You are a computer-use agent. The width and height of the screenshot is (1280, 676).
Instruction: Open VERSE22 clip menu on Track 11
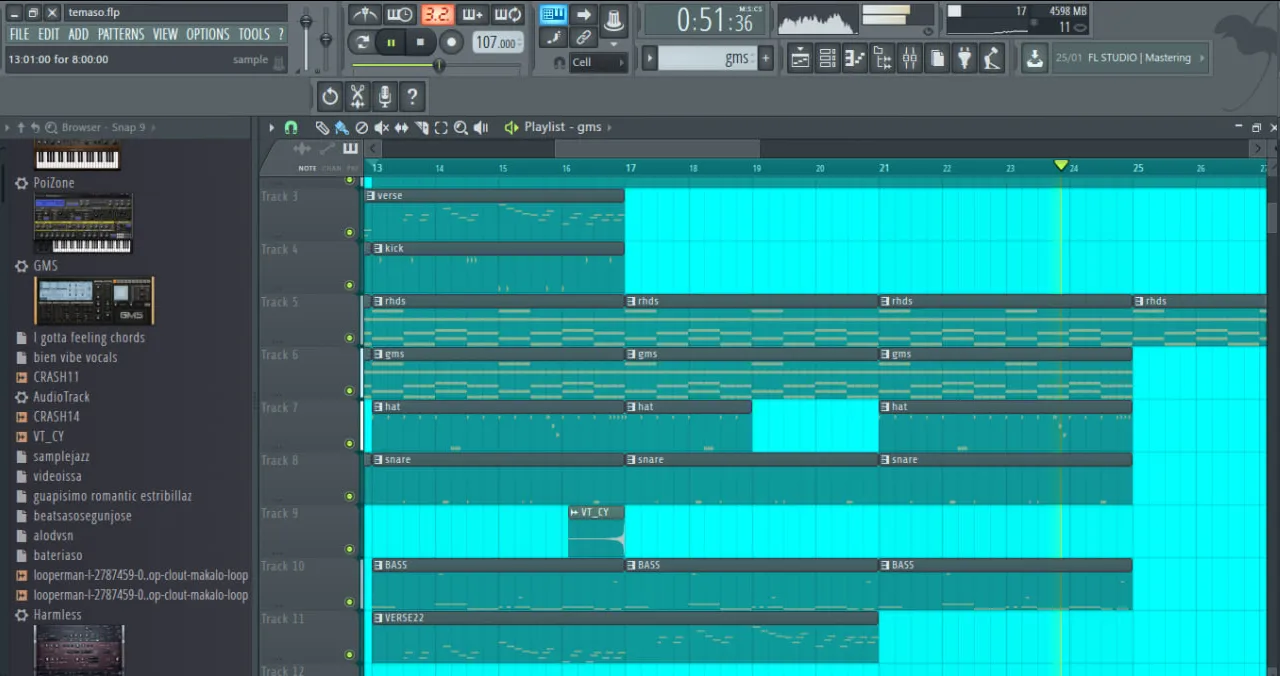[378, 618]
